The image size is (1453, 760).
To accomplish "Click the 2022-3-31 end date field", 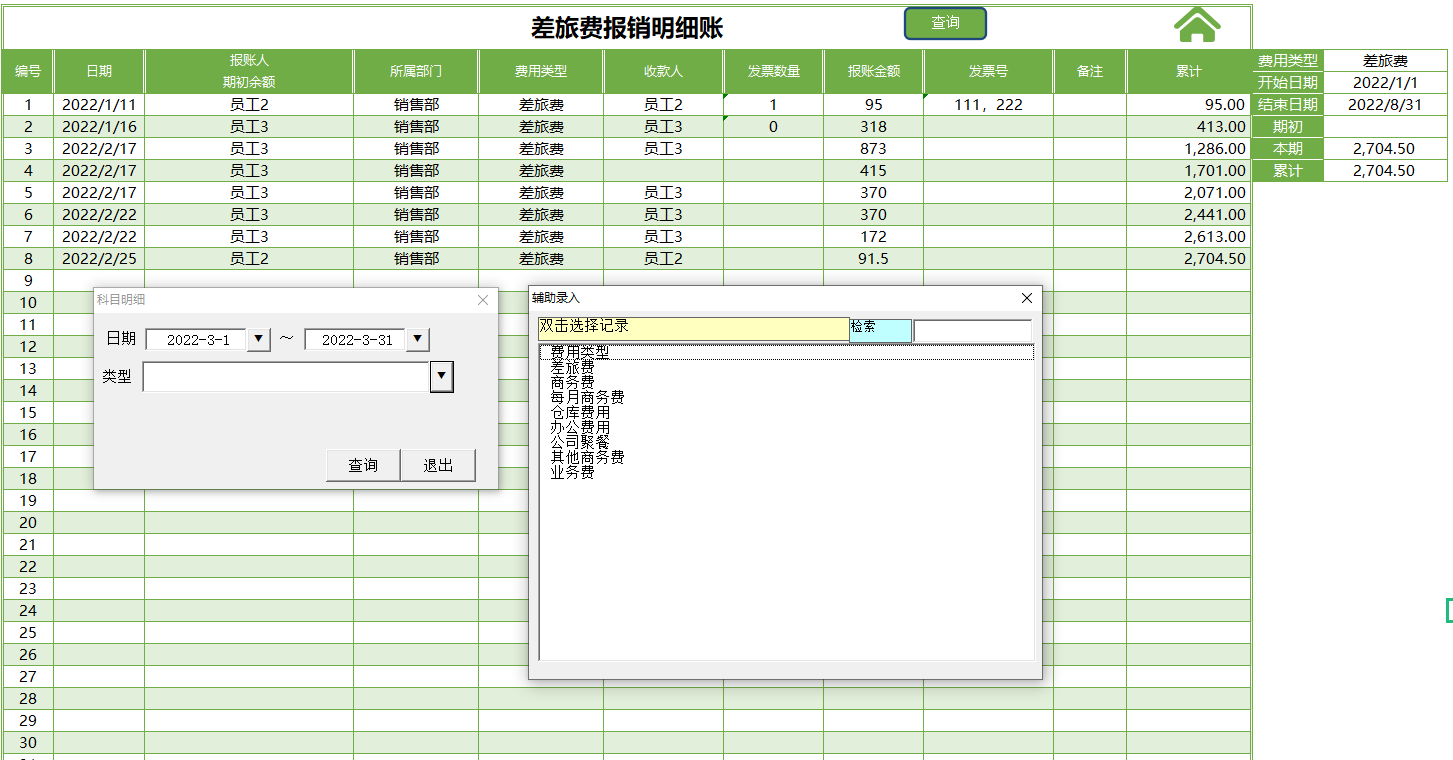I will pyautogui.click(x=356, y=340).
